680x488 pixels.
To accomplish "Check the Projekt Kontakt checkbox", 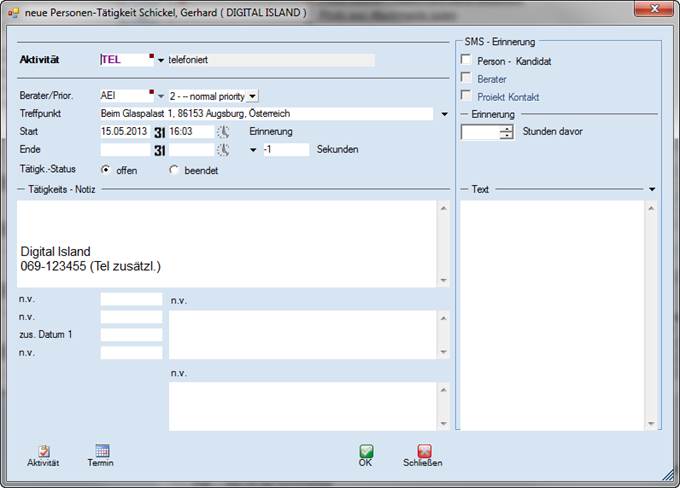I will coord(466,96).
